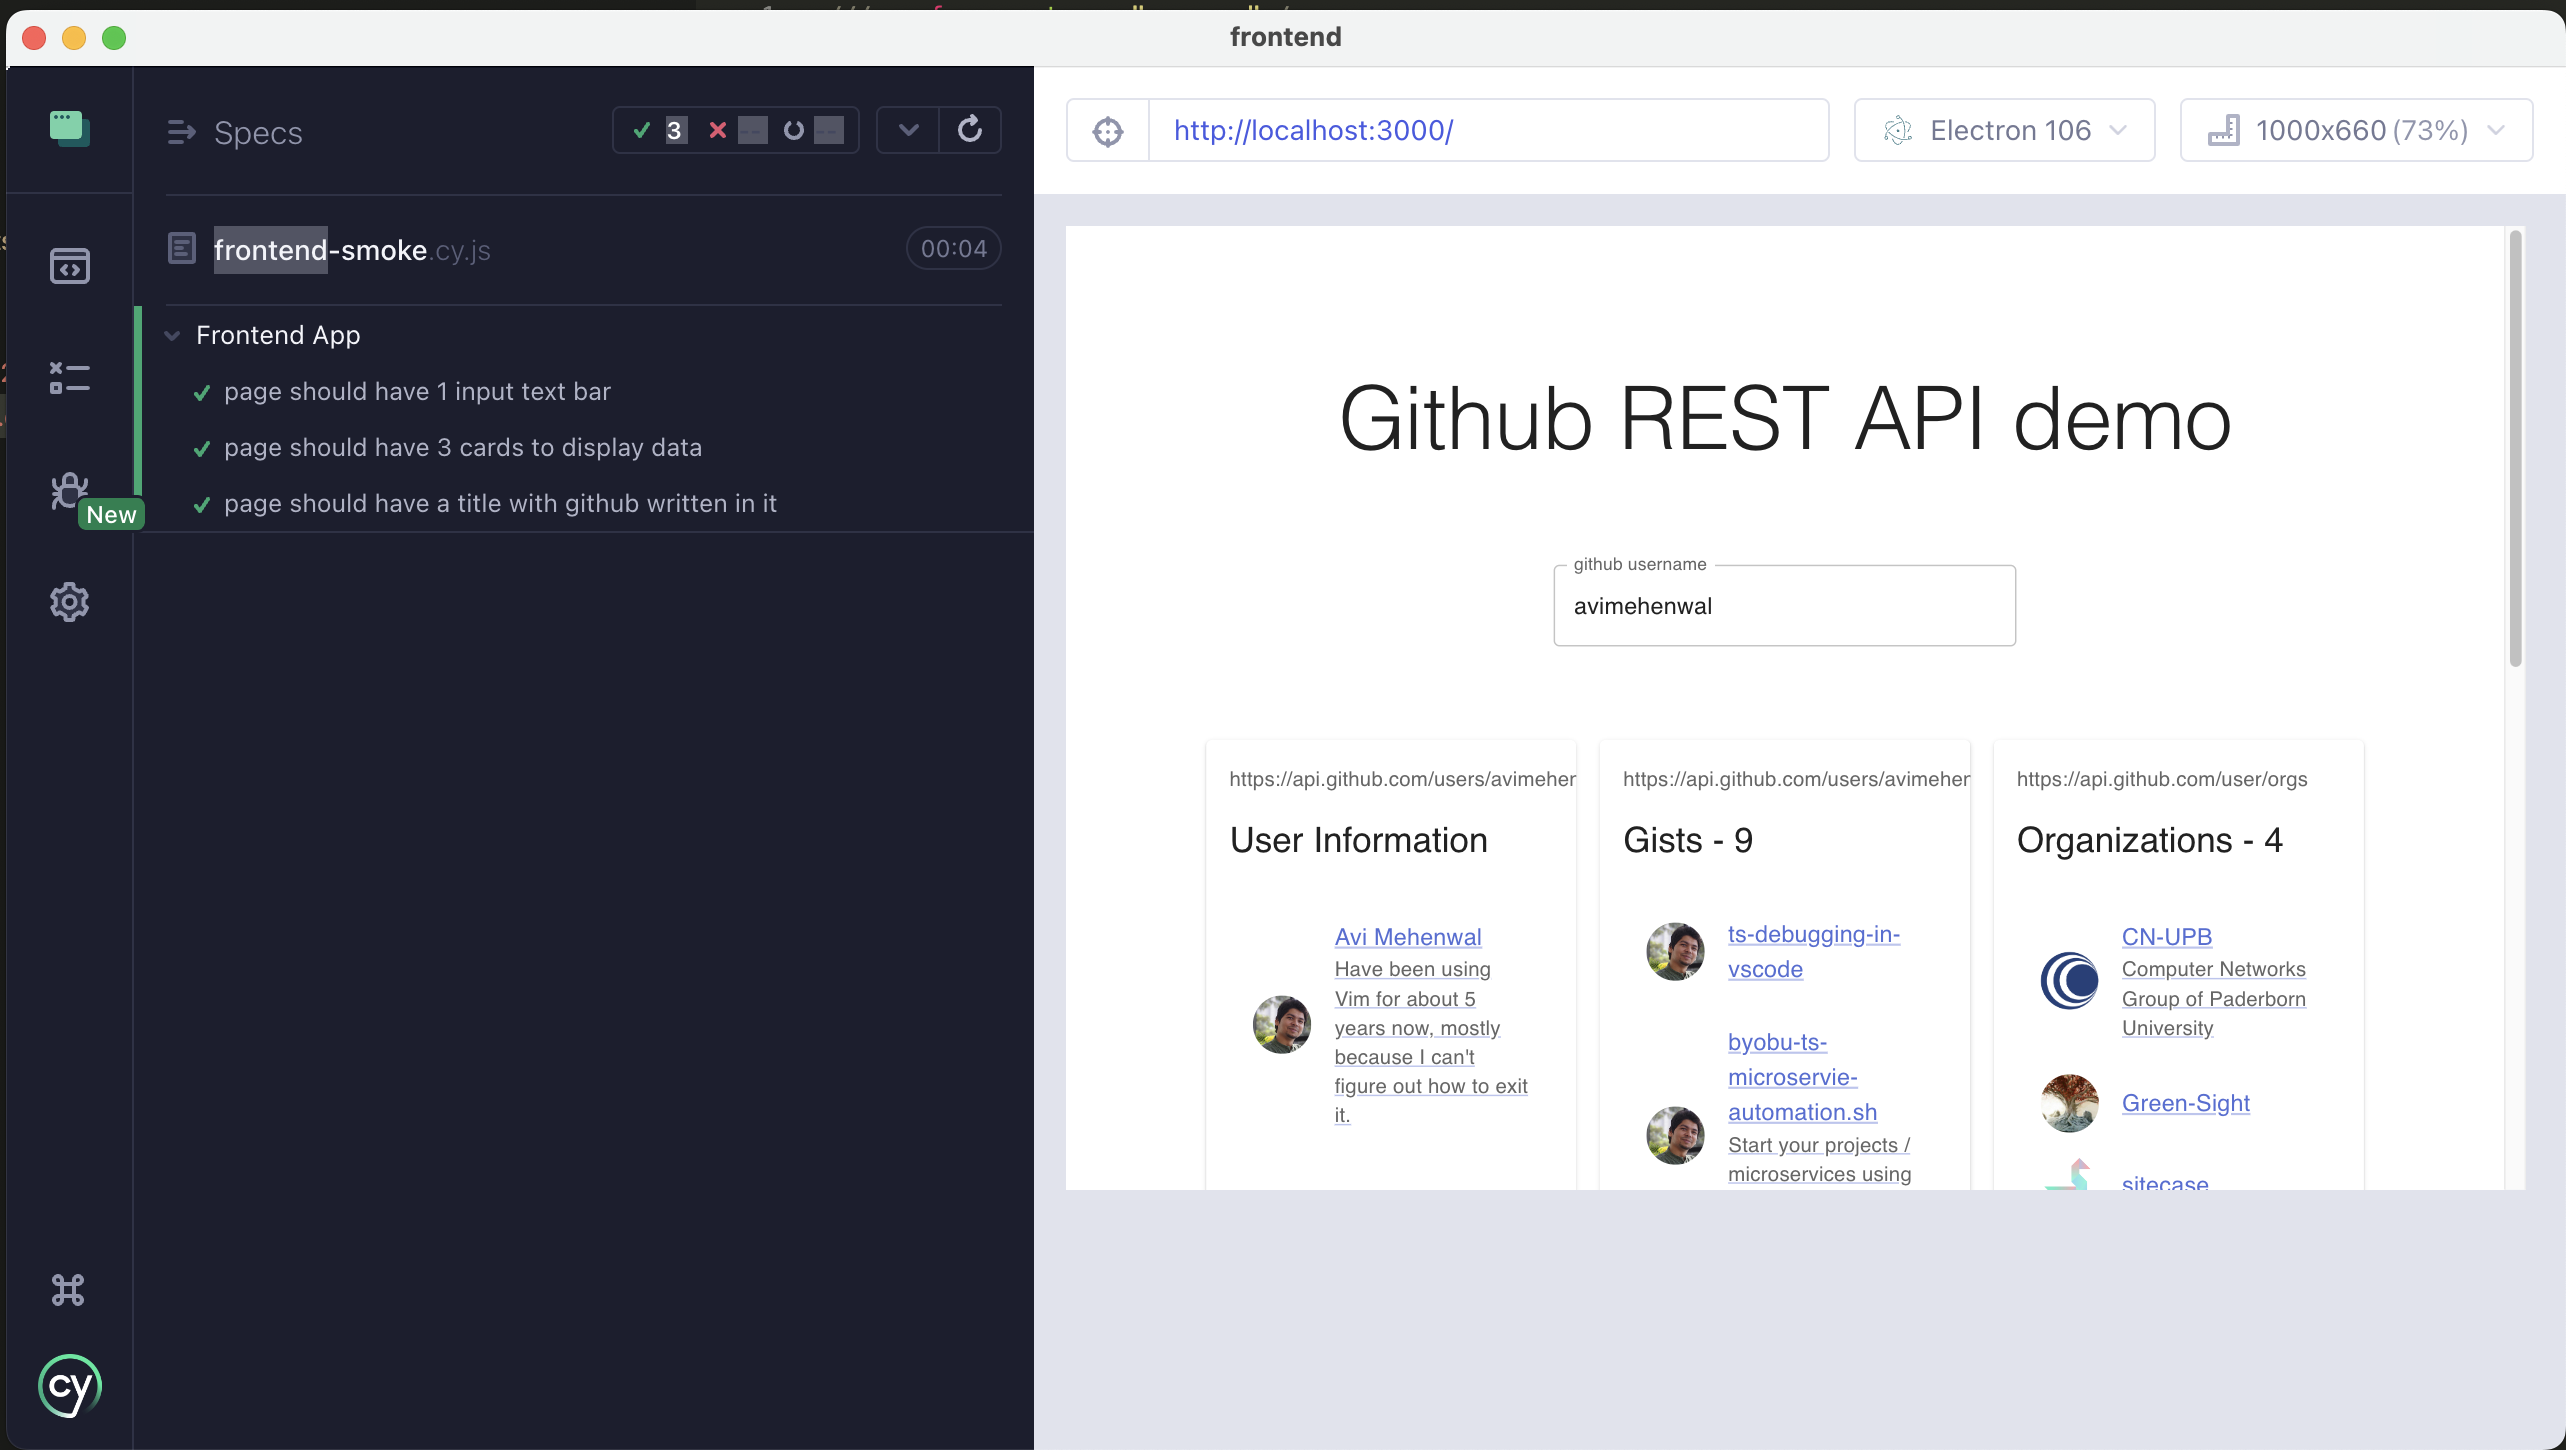
Task: Select the frontend-smoke.cy.js spec file
Action: pyautogui.click(x=352, y=250)
